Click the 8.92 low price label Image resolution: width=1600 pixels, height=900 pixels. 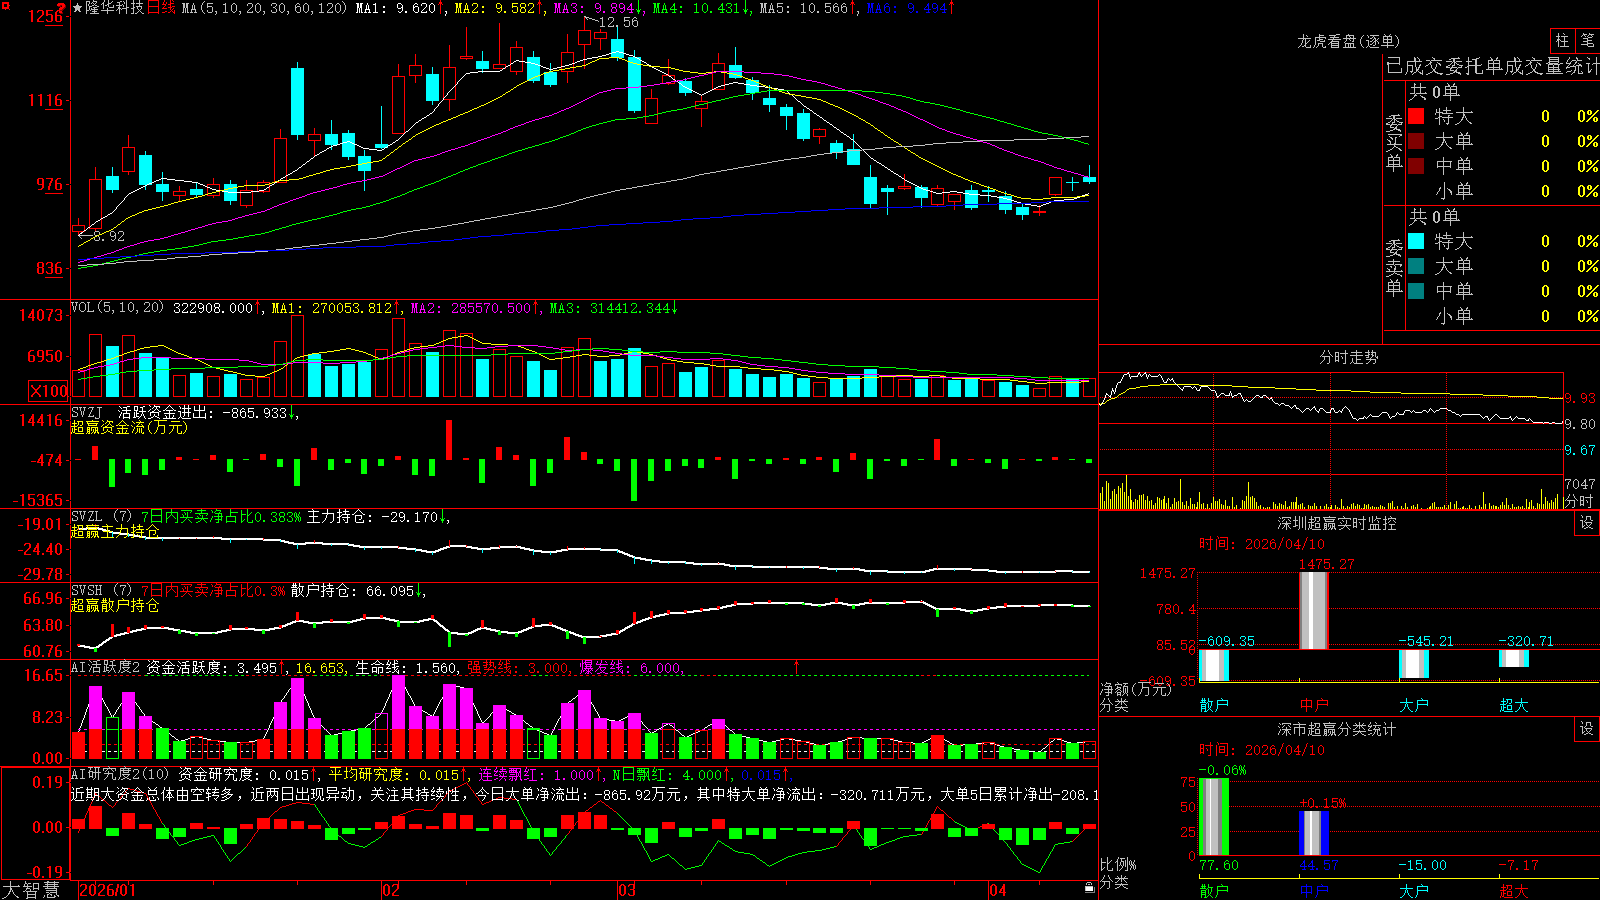coord(108,236)
